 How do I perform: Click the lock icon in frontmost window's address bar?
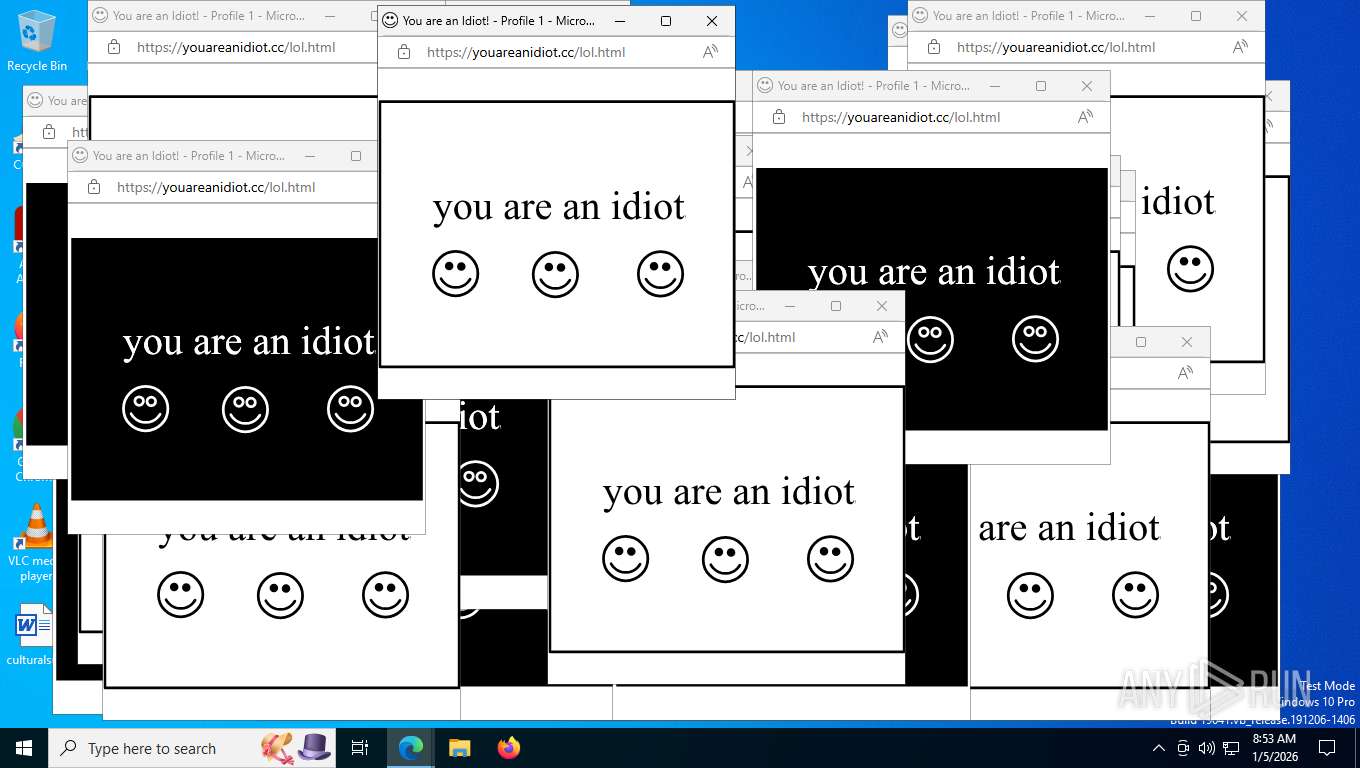(x=404, y=52)
